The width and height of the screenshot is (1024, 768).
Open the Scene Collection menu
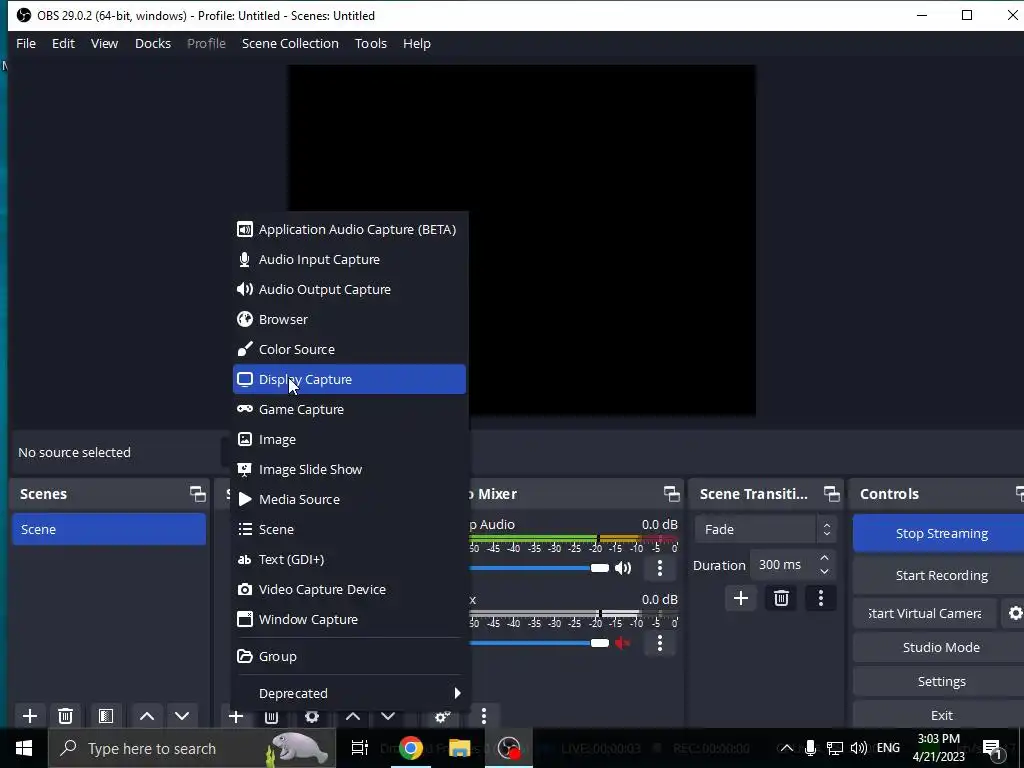point(290,44)
